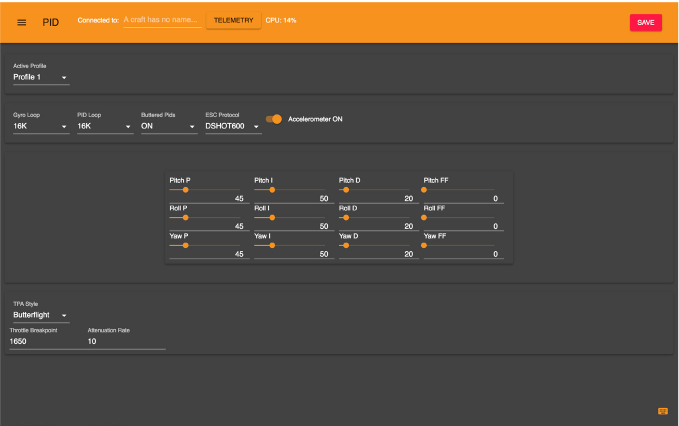Click the Yaw FF value field
This screenshot has height=426, width=679.
464,254
